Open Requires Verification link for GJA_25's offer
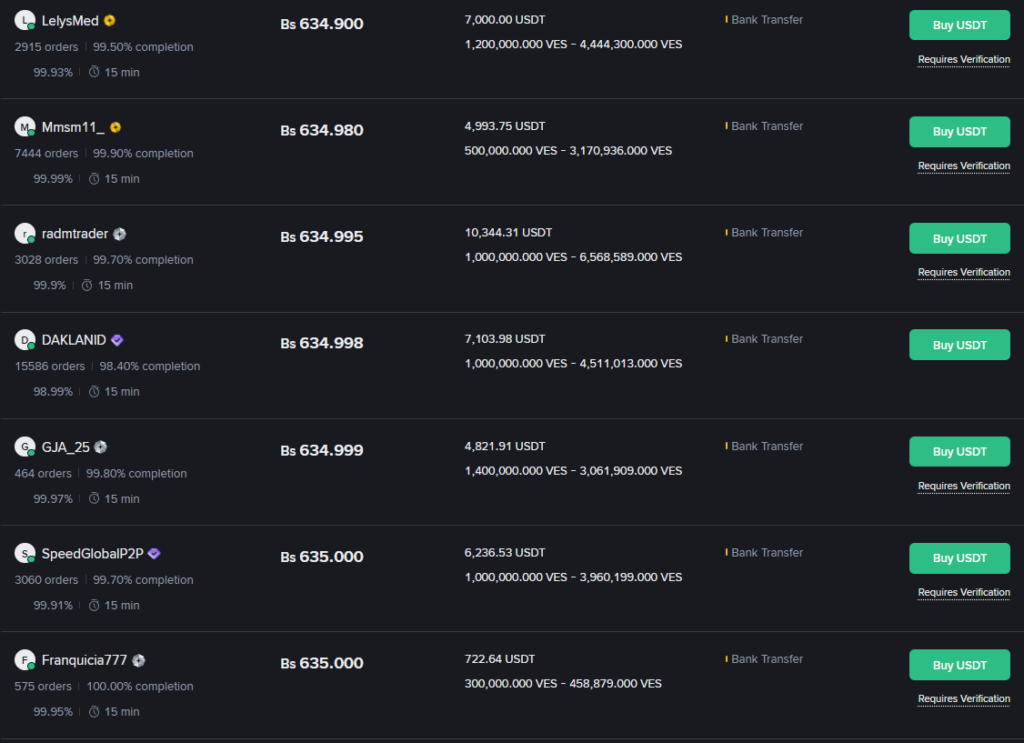Image resolution: width=1024 pixels, height=743 pixels. pyautogui.click(x=964, y=486)
